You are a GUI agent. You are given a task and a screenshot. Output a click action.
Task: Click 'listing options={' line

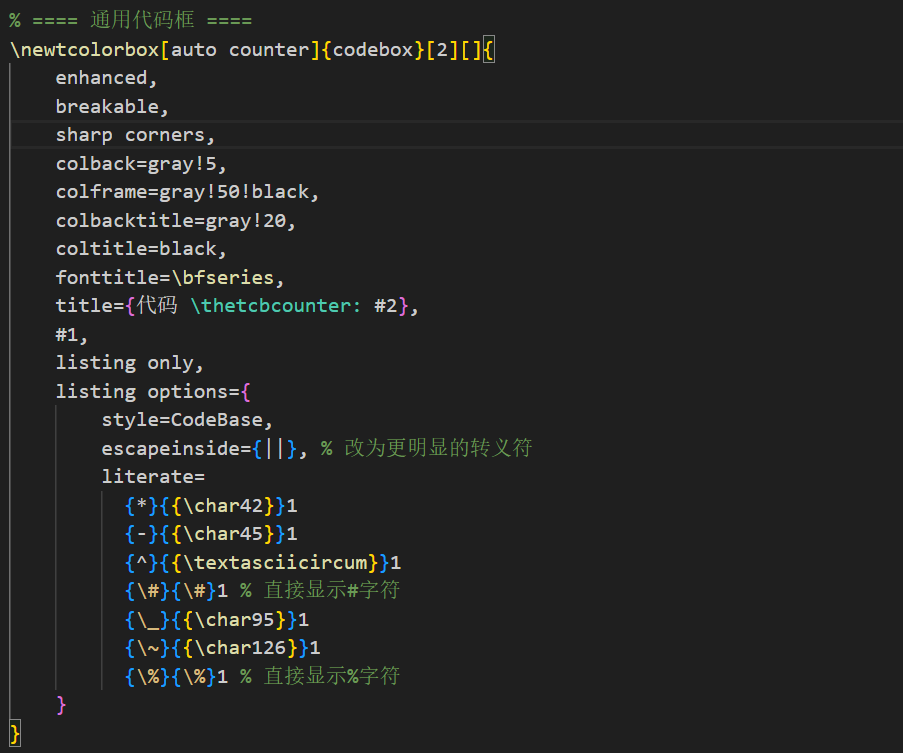153,392
